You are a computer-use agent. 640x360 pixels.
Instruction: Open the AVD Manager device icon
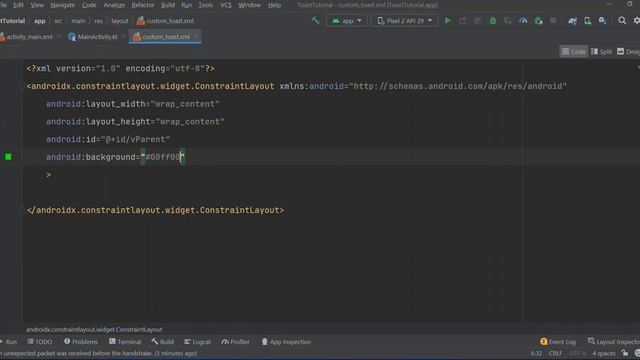(x=588, y=20)
